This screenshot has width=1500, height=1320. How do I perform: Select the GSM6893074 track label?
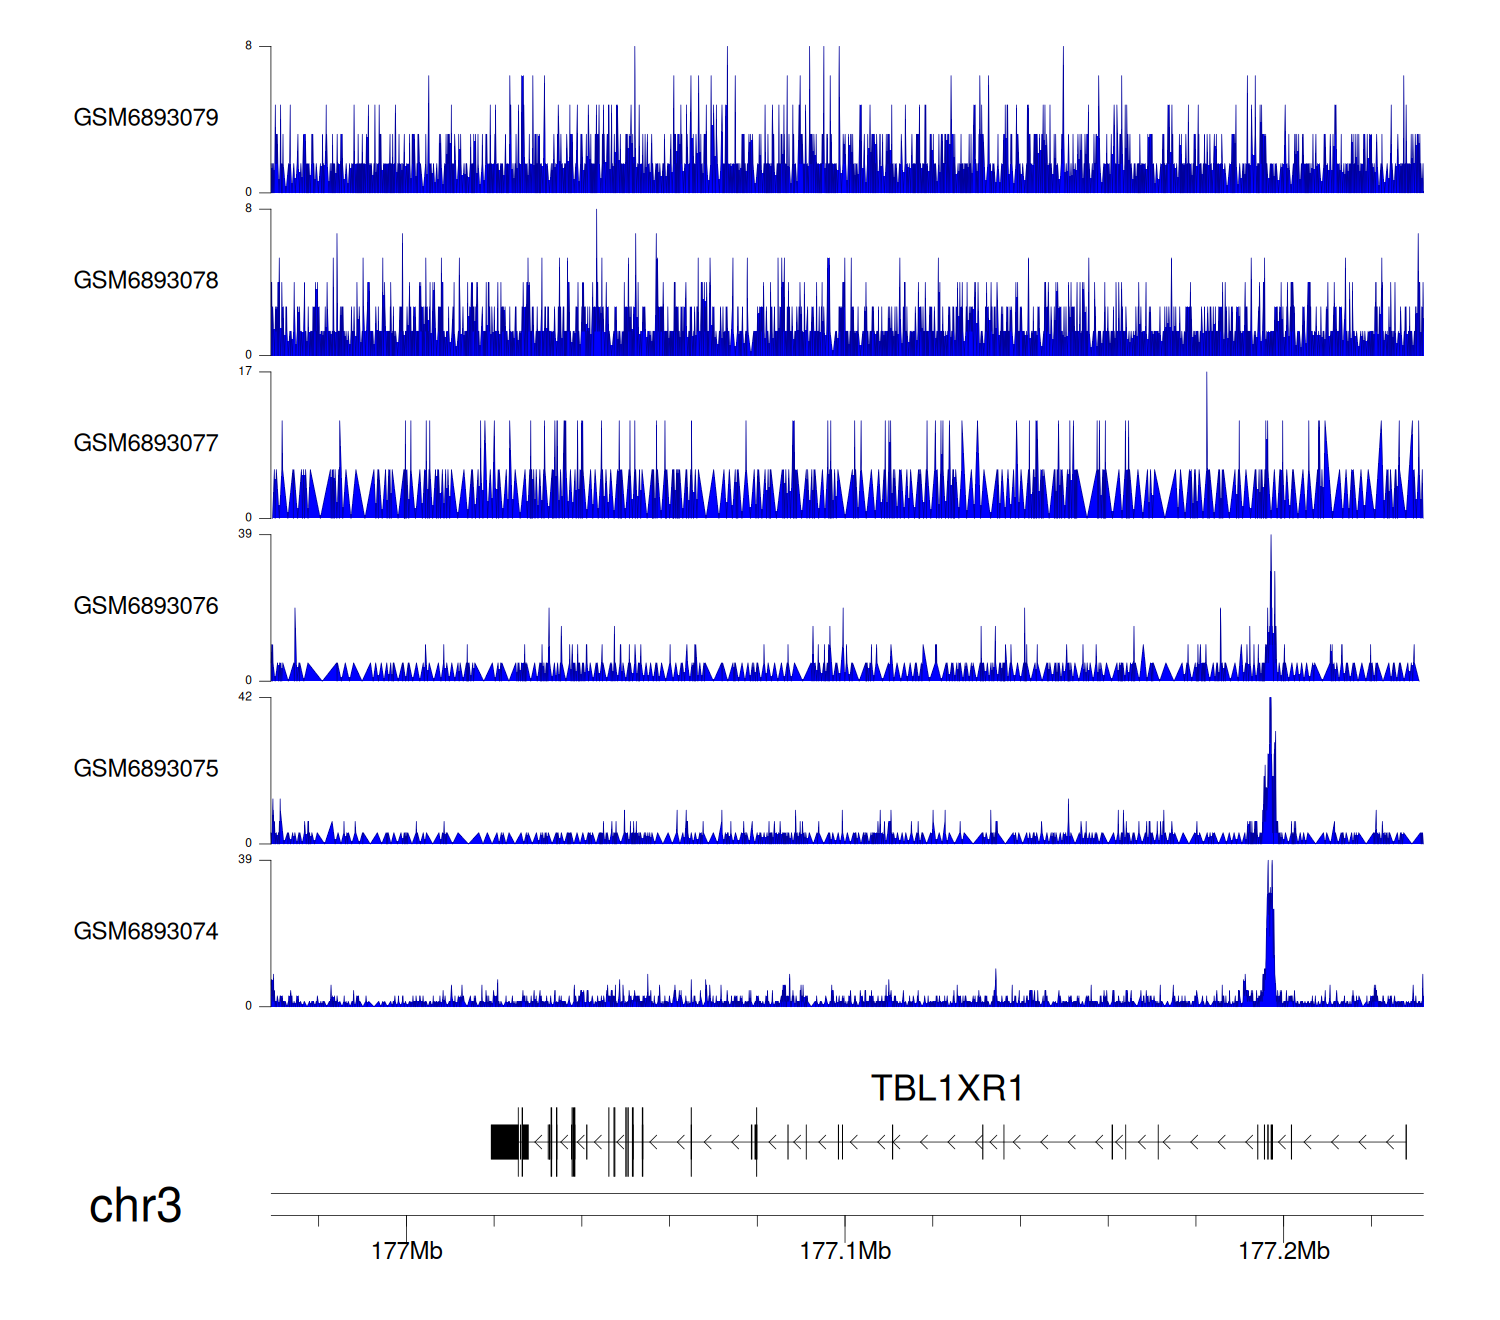(146, 931)
